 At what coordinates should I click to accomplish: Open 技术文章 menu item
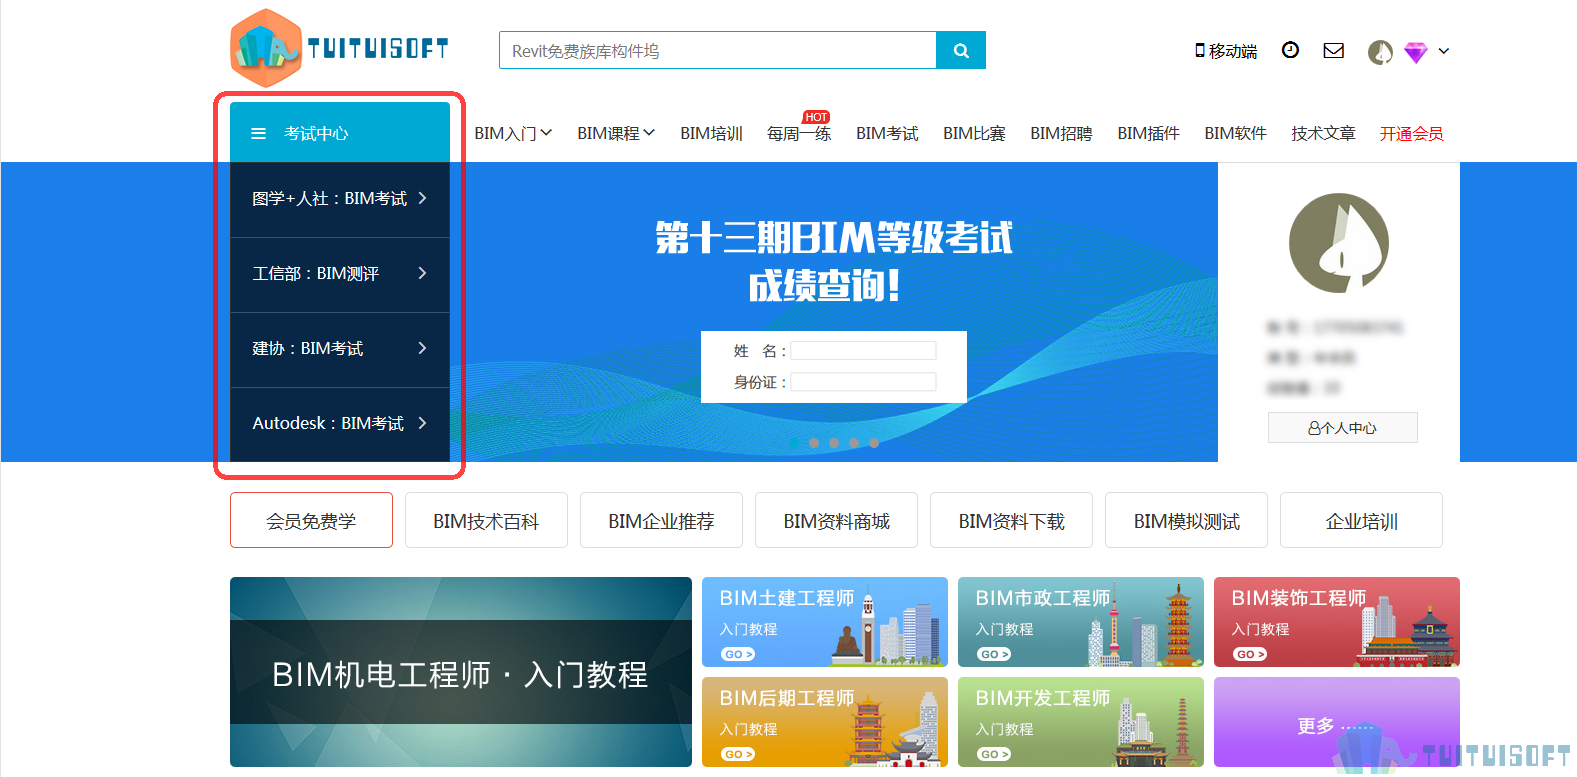point(1323,133)
